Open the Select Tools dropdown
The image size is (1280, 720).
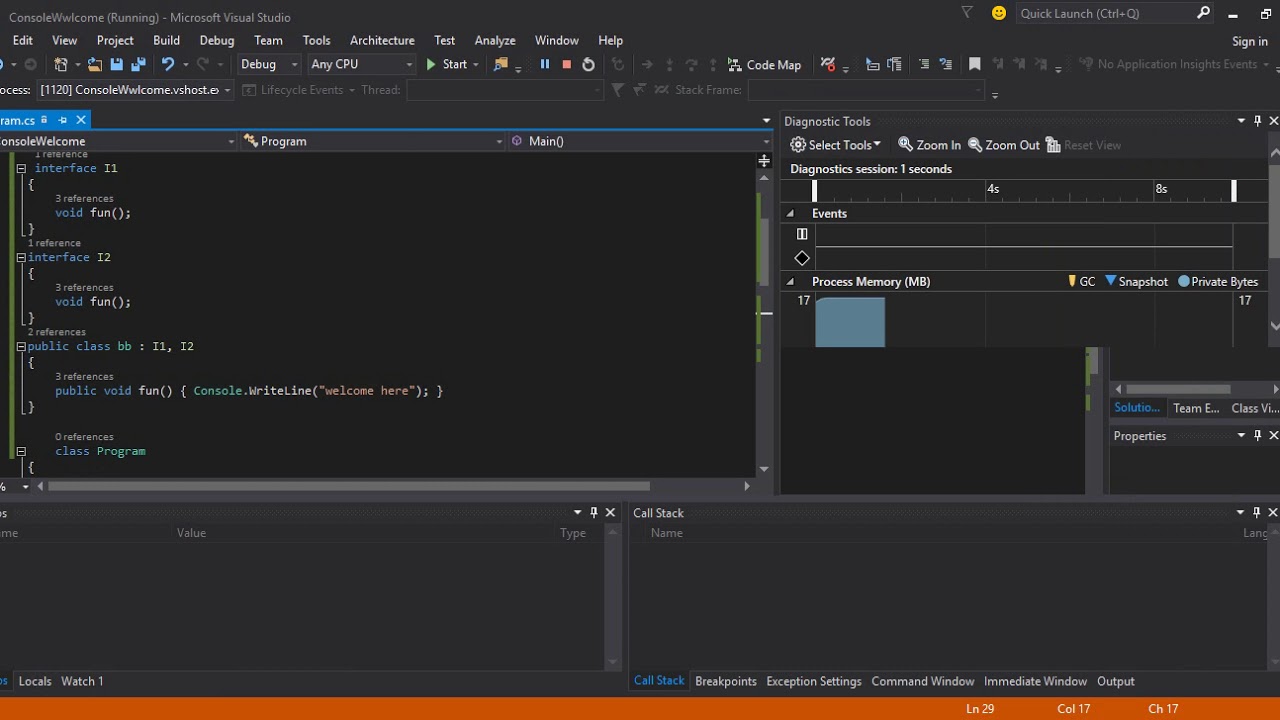(835, 145)
